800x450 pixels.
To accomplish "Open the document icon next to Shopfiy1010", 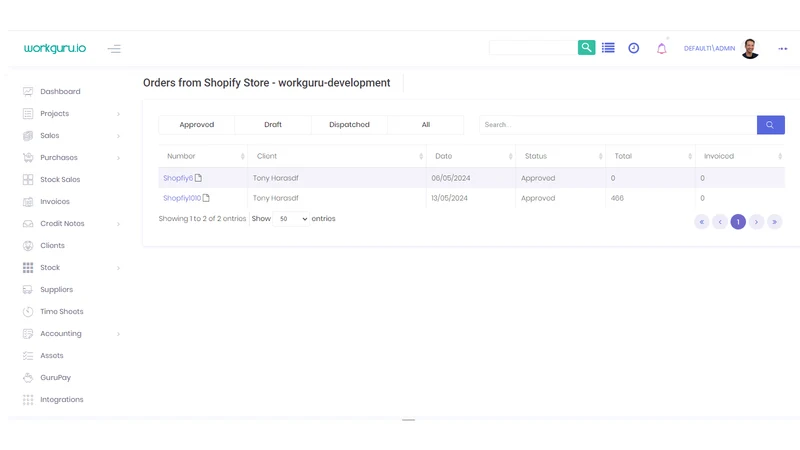I will (206, 197).
